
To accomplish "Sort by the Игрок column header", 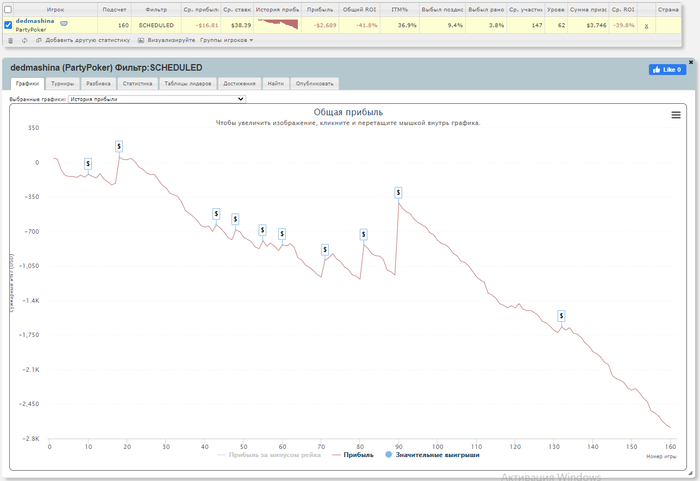I will click(55, 9).
